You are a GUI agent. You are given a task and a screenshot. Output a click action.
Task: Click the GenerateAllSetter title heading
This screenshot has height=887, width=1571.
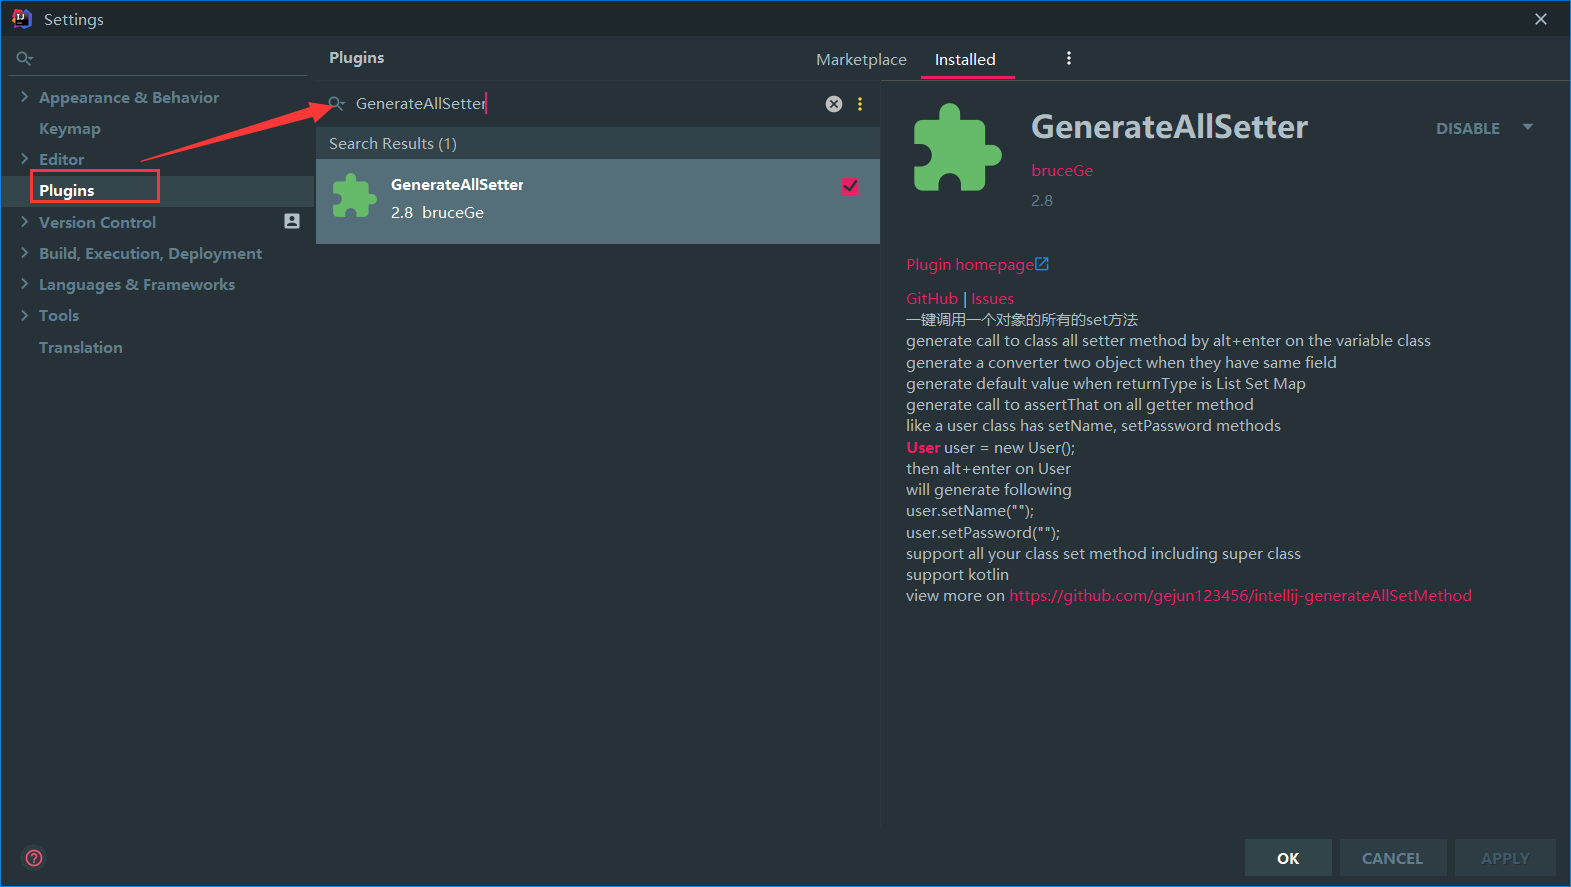(x=1169, y=127)
